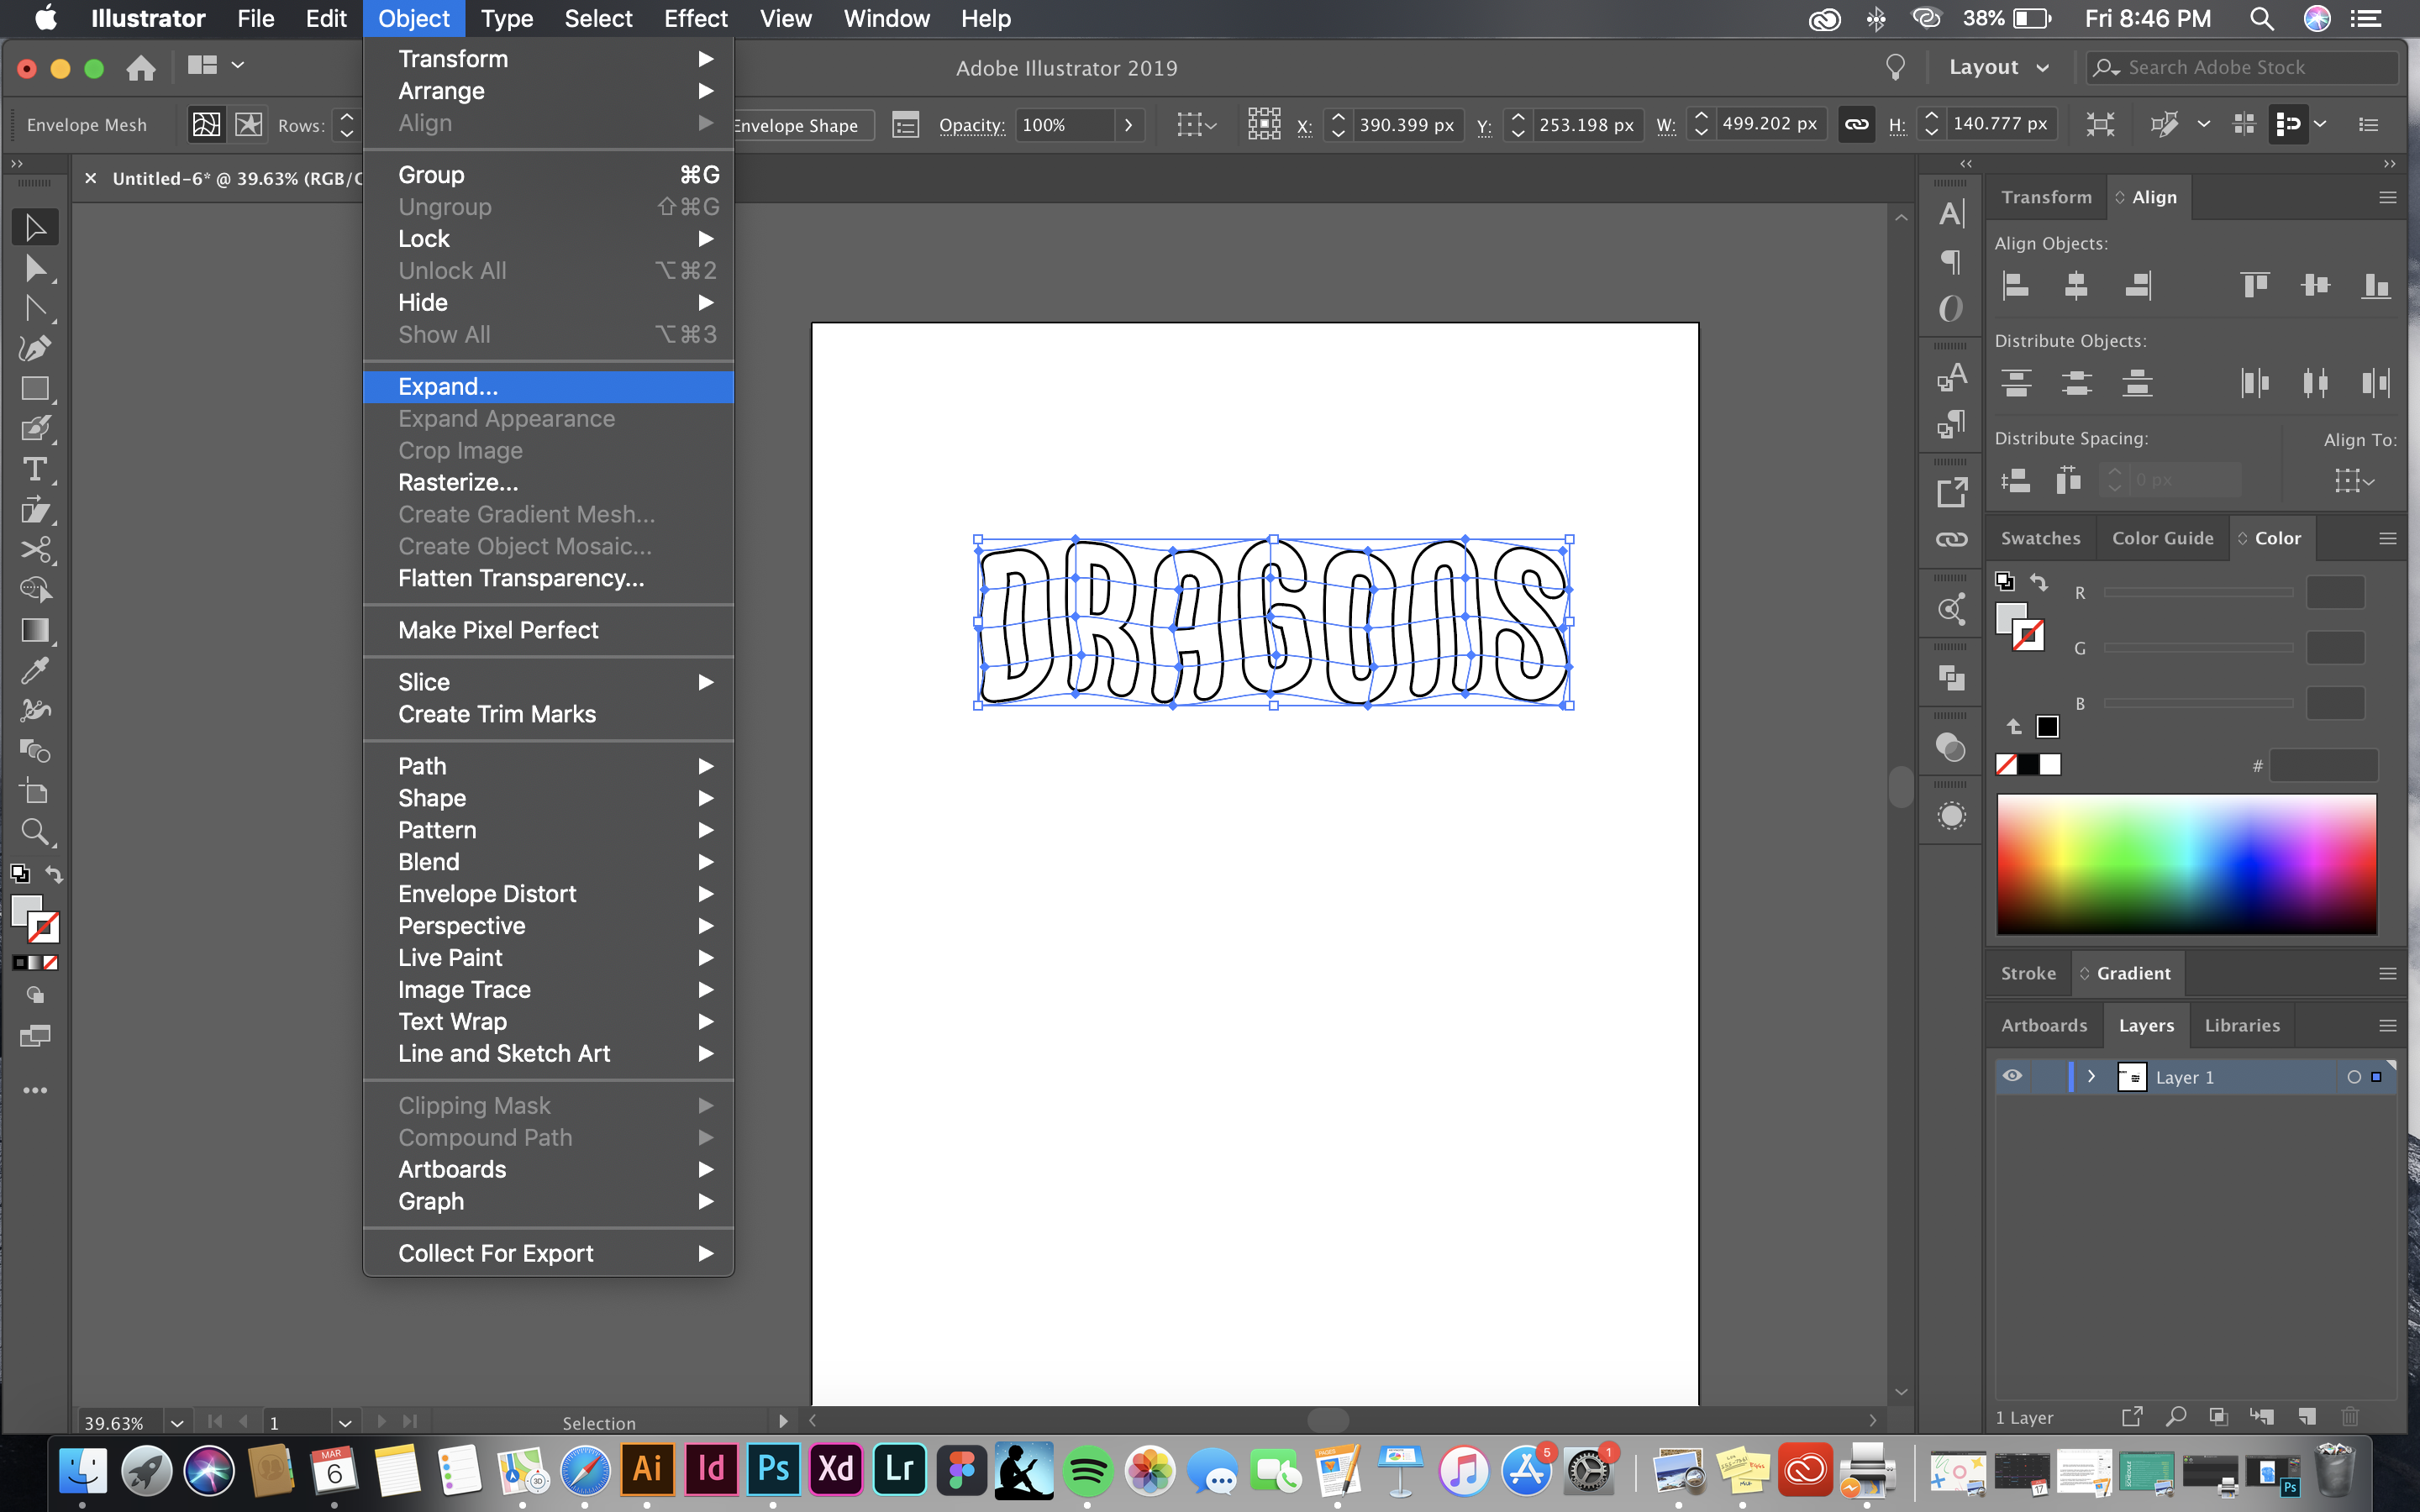Viewport: 2420px width, 1512px height.
Task: Click the R color slider
Action: coord(2198,593)
